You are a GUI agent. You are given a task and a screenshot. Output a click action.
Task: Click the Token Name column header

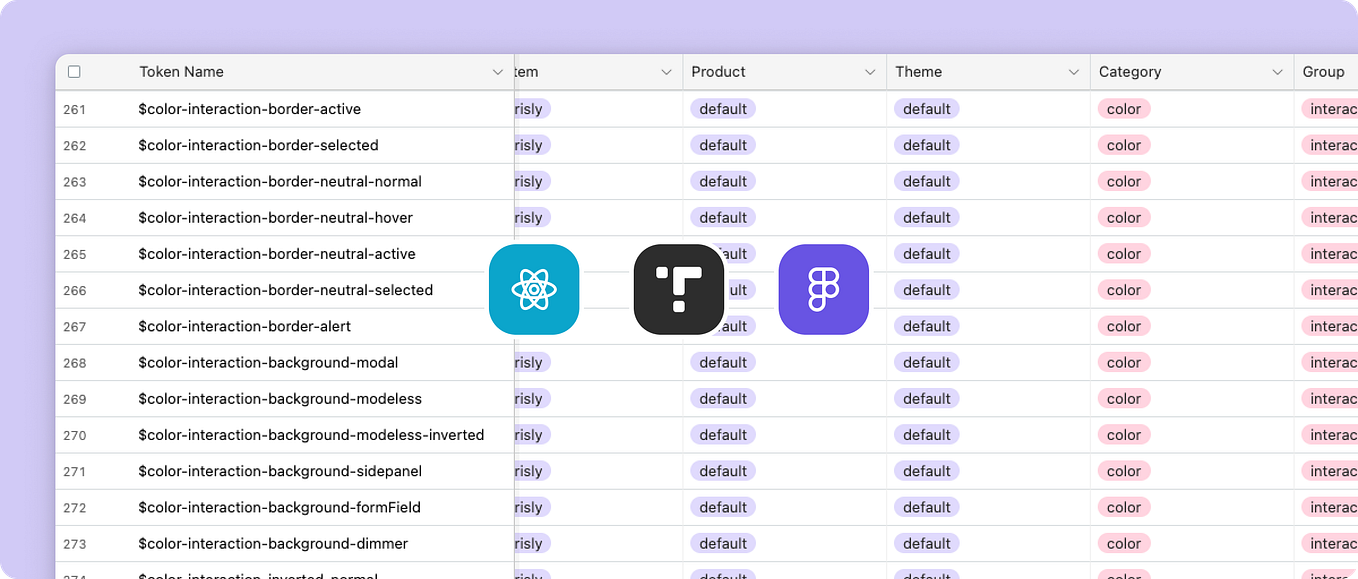click(181, 71)
